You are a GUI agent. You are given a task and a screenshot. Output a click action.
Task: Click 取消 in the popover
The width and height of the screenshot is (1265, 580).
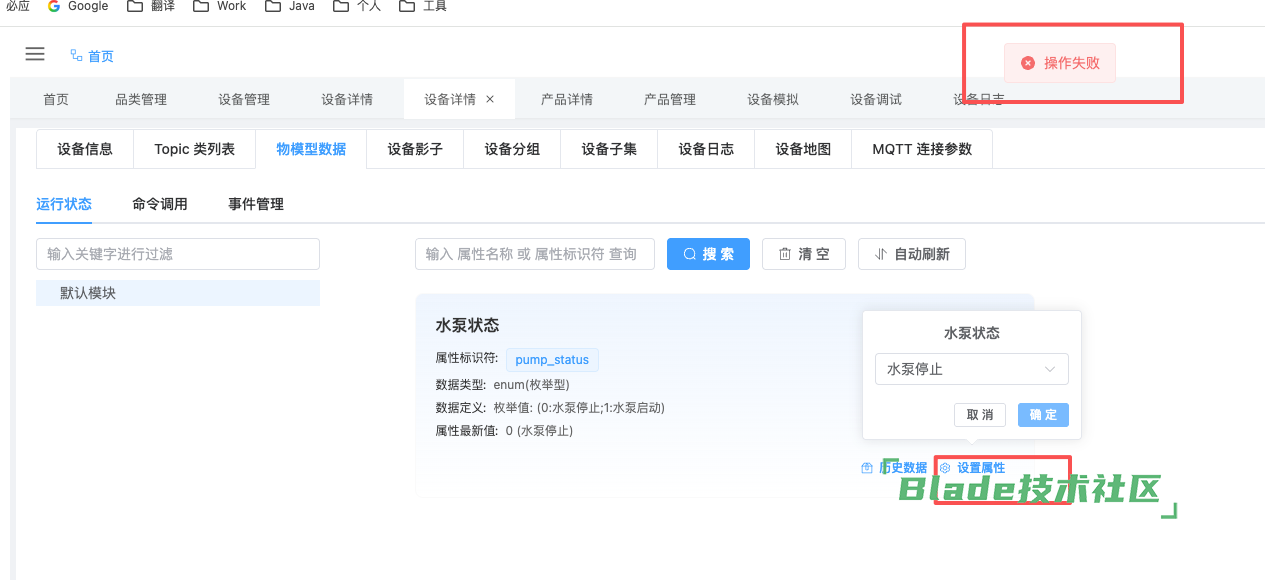coord(980,415)
